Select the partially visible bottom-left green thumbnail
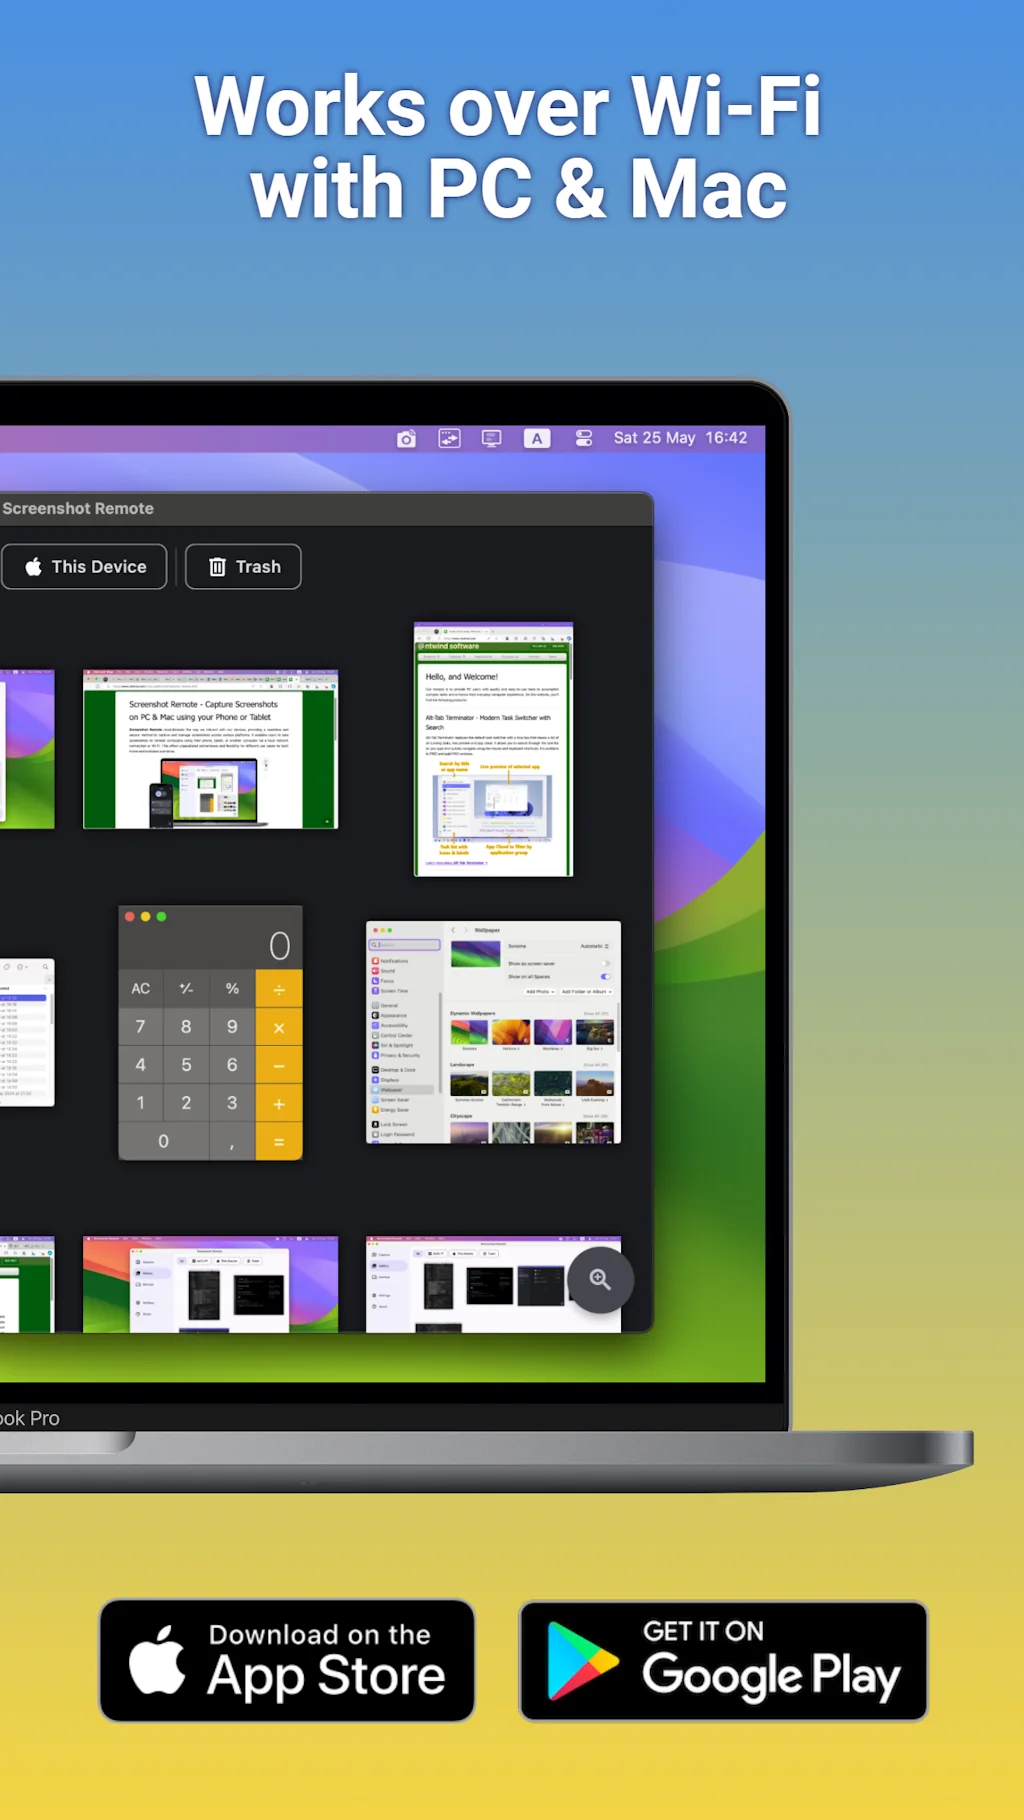This screenshot has width=1024, height=1820. coord(27,1284)
